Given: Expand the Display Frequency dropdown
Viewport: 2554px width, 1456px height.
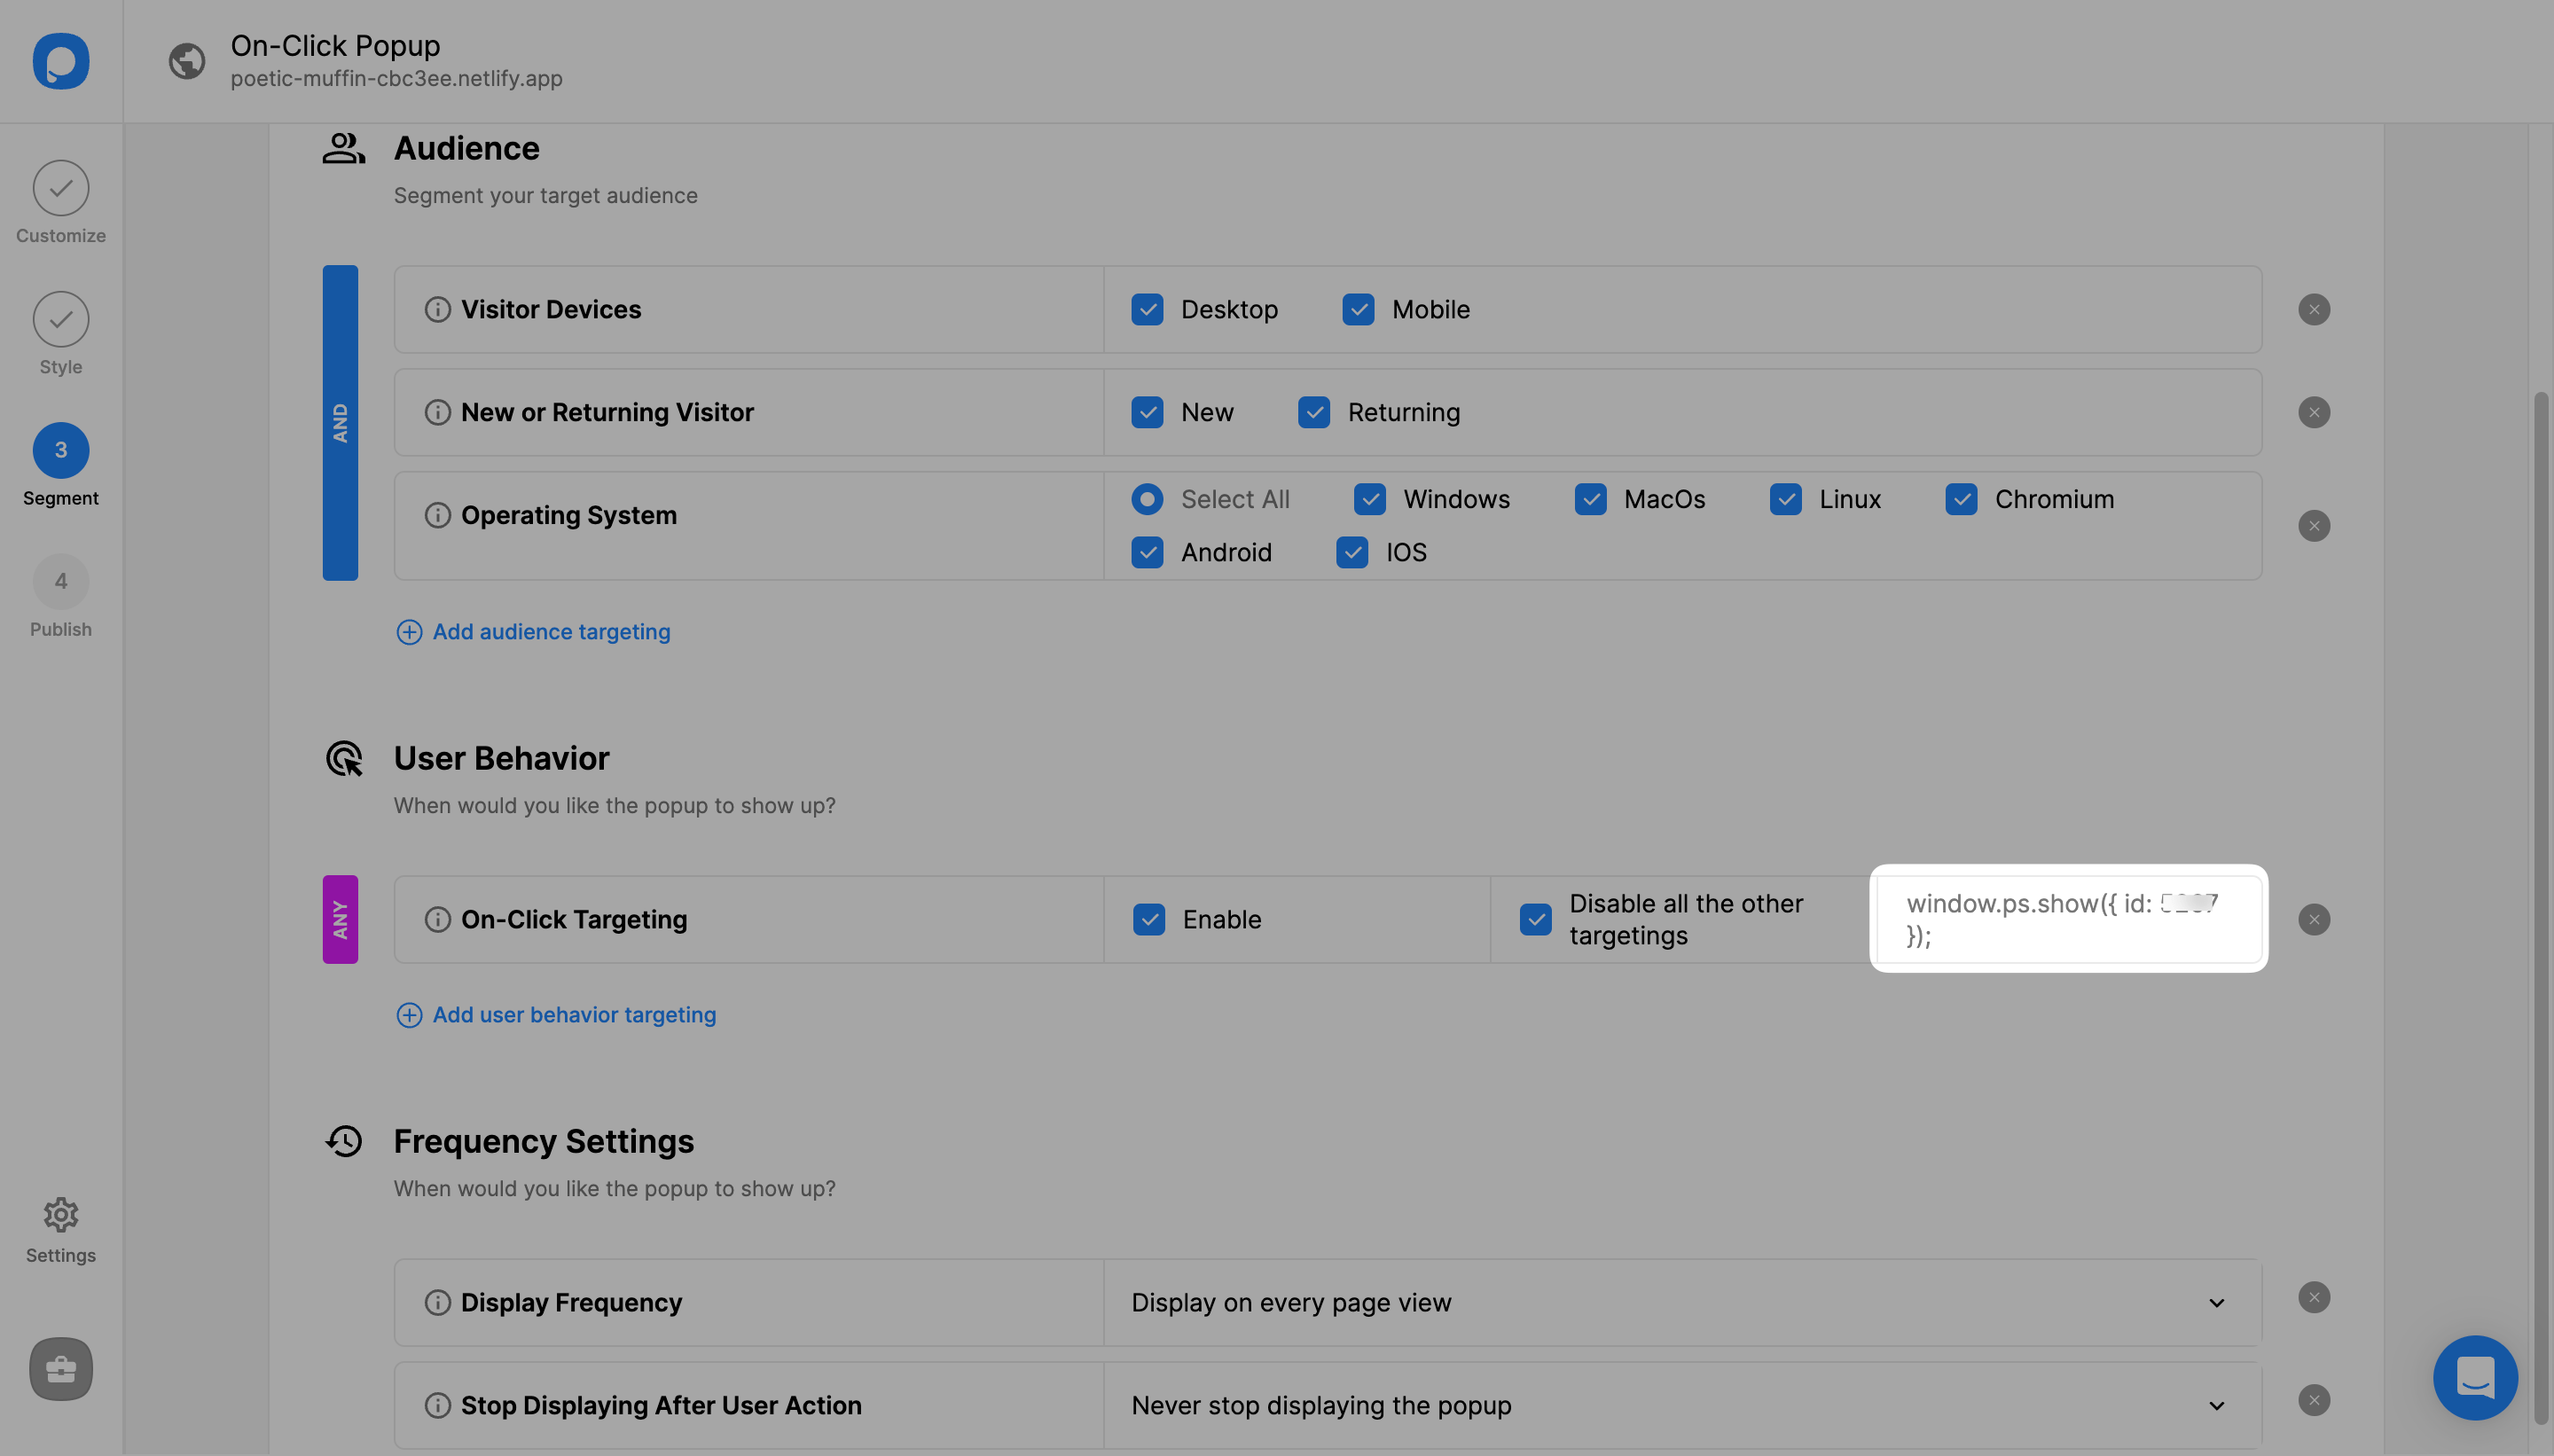Looking at the screenshot, I should pyautogui.click(x=2217, y=1302).
